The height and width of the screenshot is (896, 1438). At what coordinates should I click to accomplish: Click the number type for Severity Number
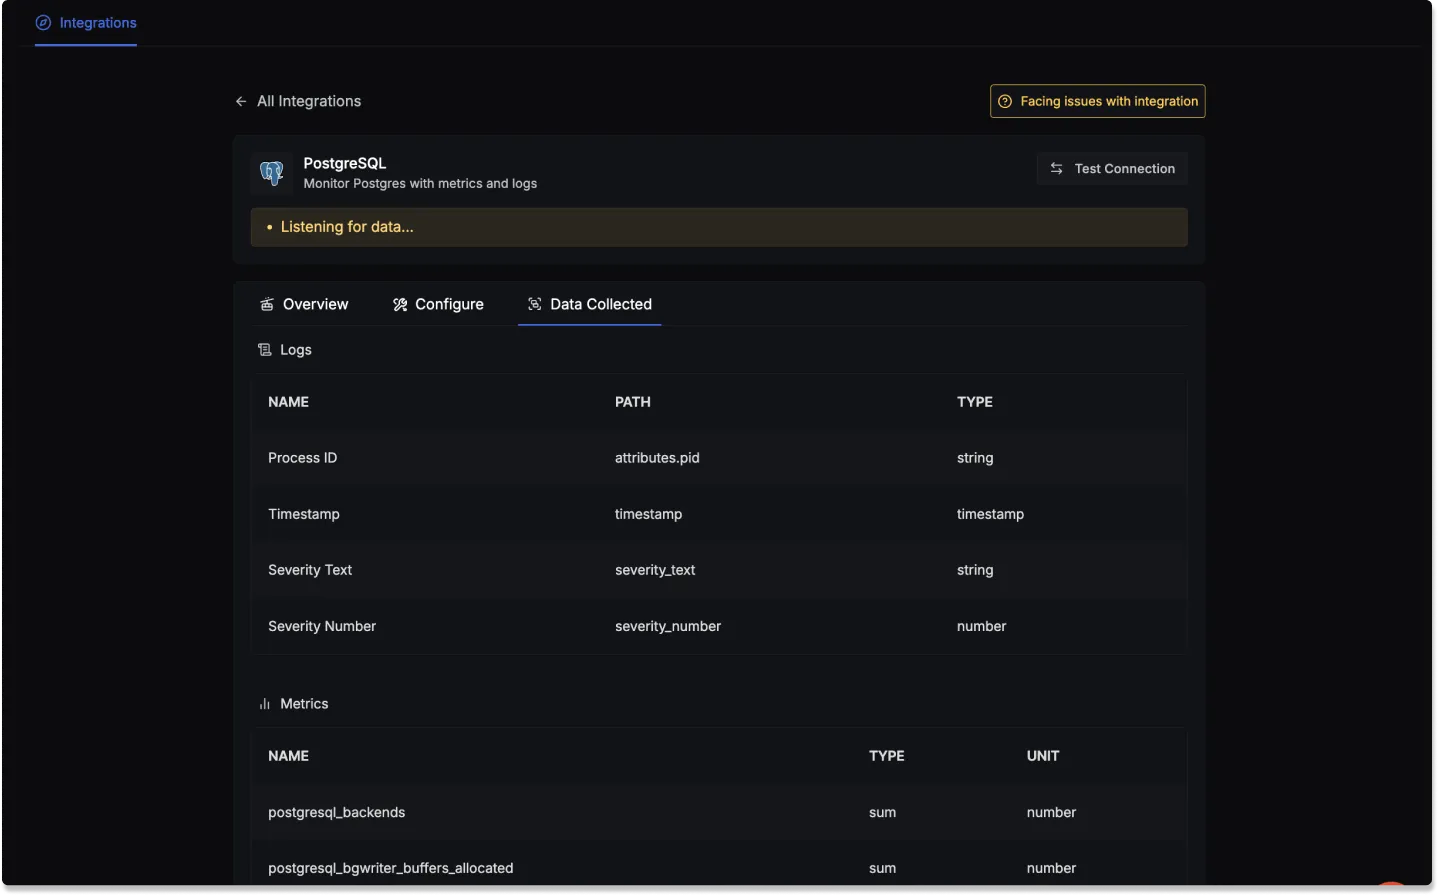click(982, 626)
